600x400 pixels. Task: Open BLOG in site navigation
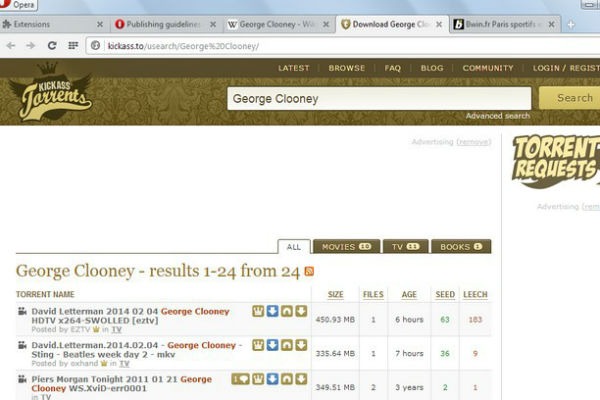432,68
